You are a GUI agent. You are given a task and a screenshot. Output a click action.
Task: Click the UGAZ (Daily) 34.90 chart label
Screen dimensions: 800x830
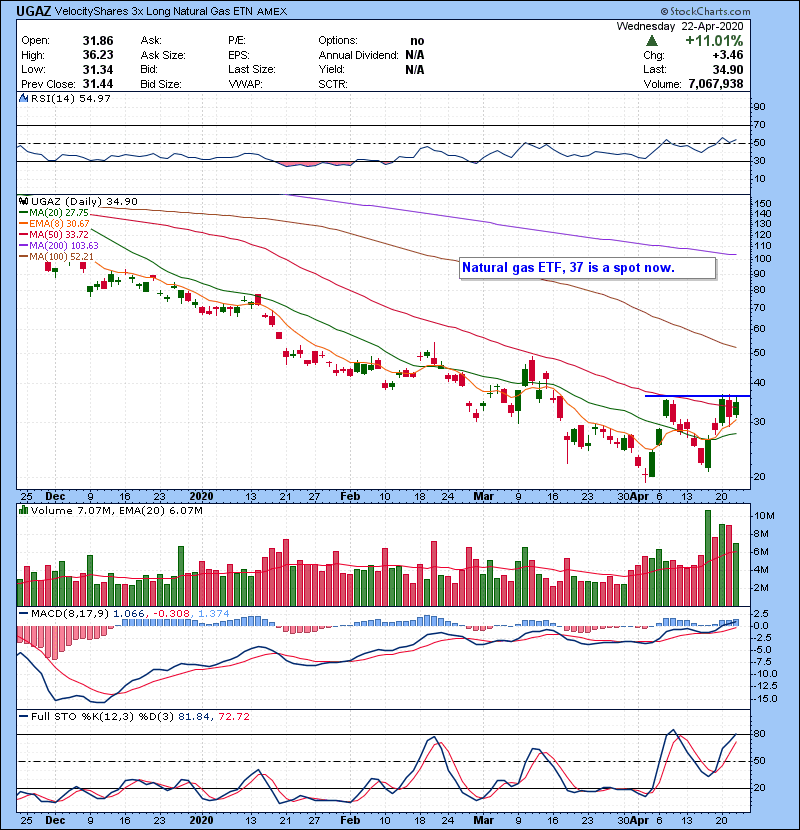coord(84,202)
